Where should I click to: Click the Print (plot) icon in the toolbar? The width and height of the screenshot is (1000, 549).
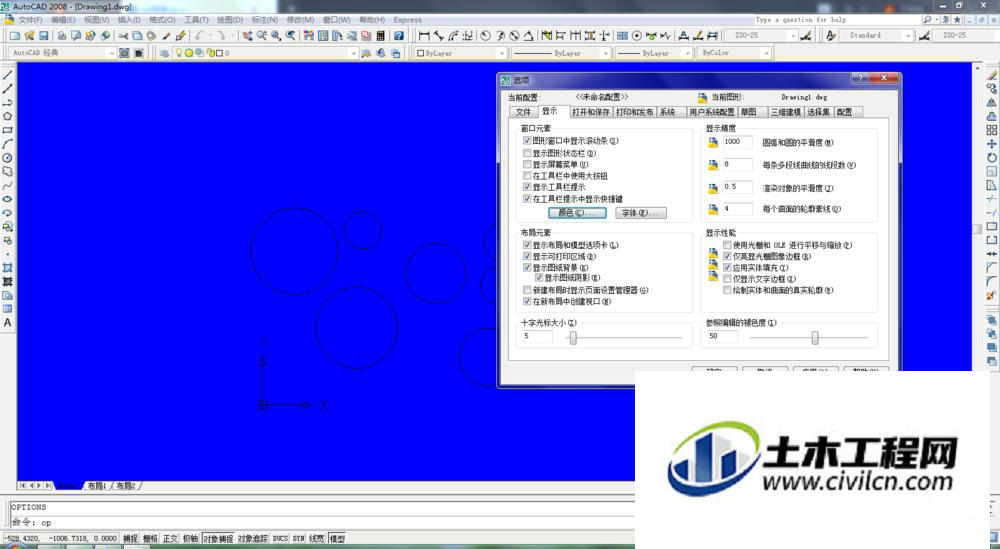pyautogui.click(x=62, y=36)
